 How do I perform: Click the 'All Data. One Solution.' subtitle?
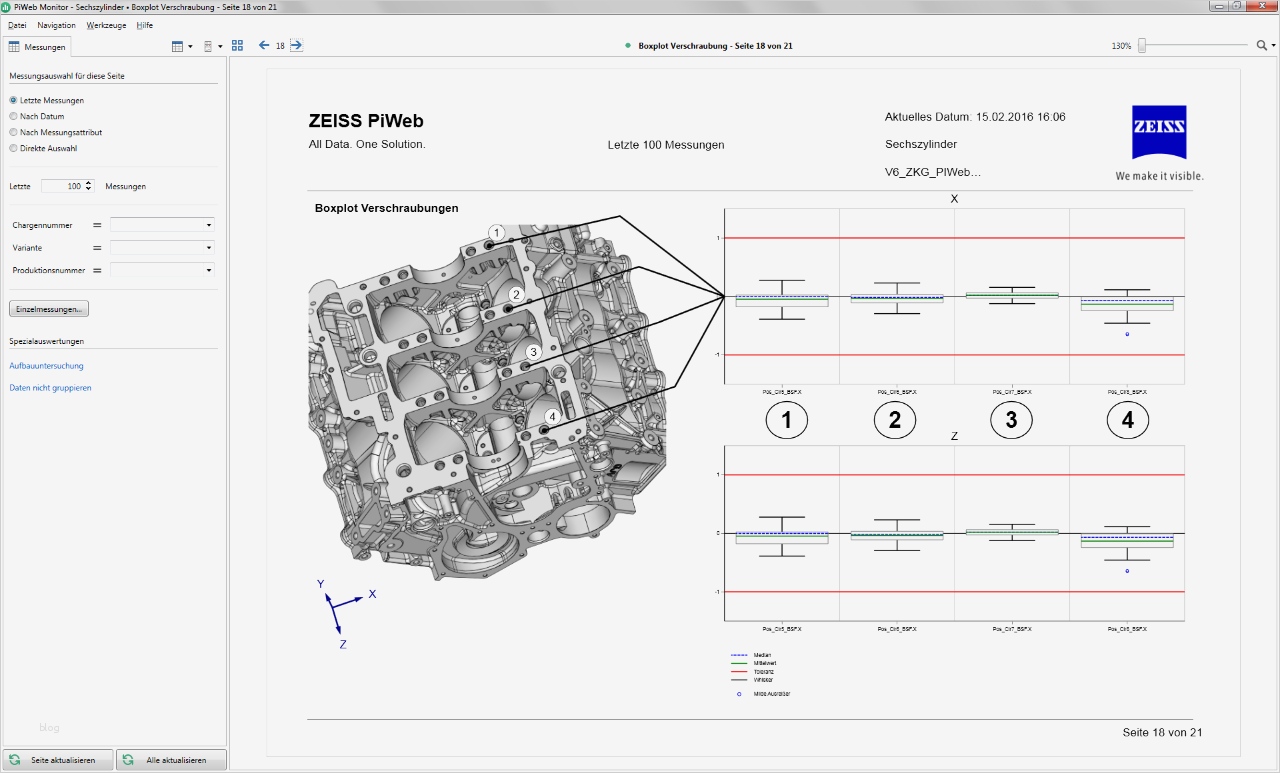tap(367, 145)
